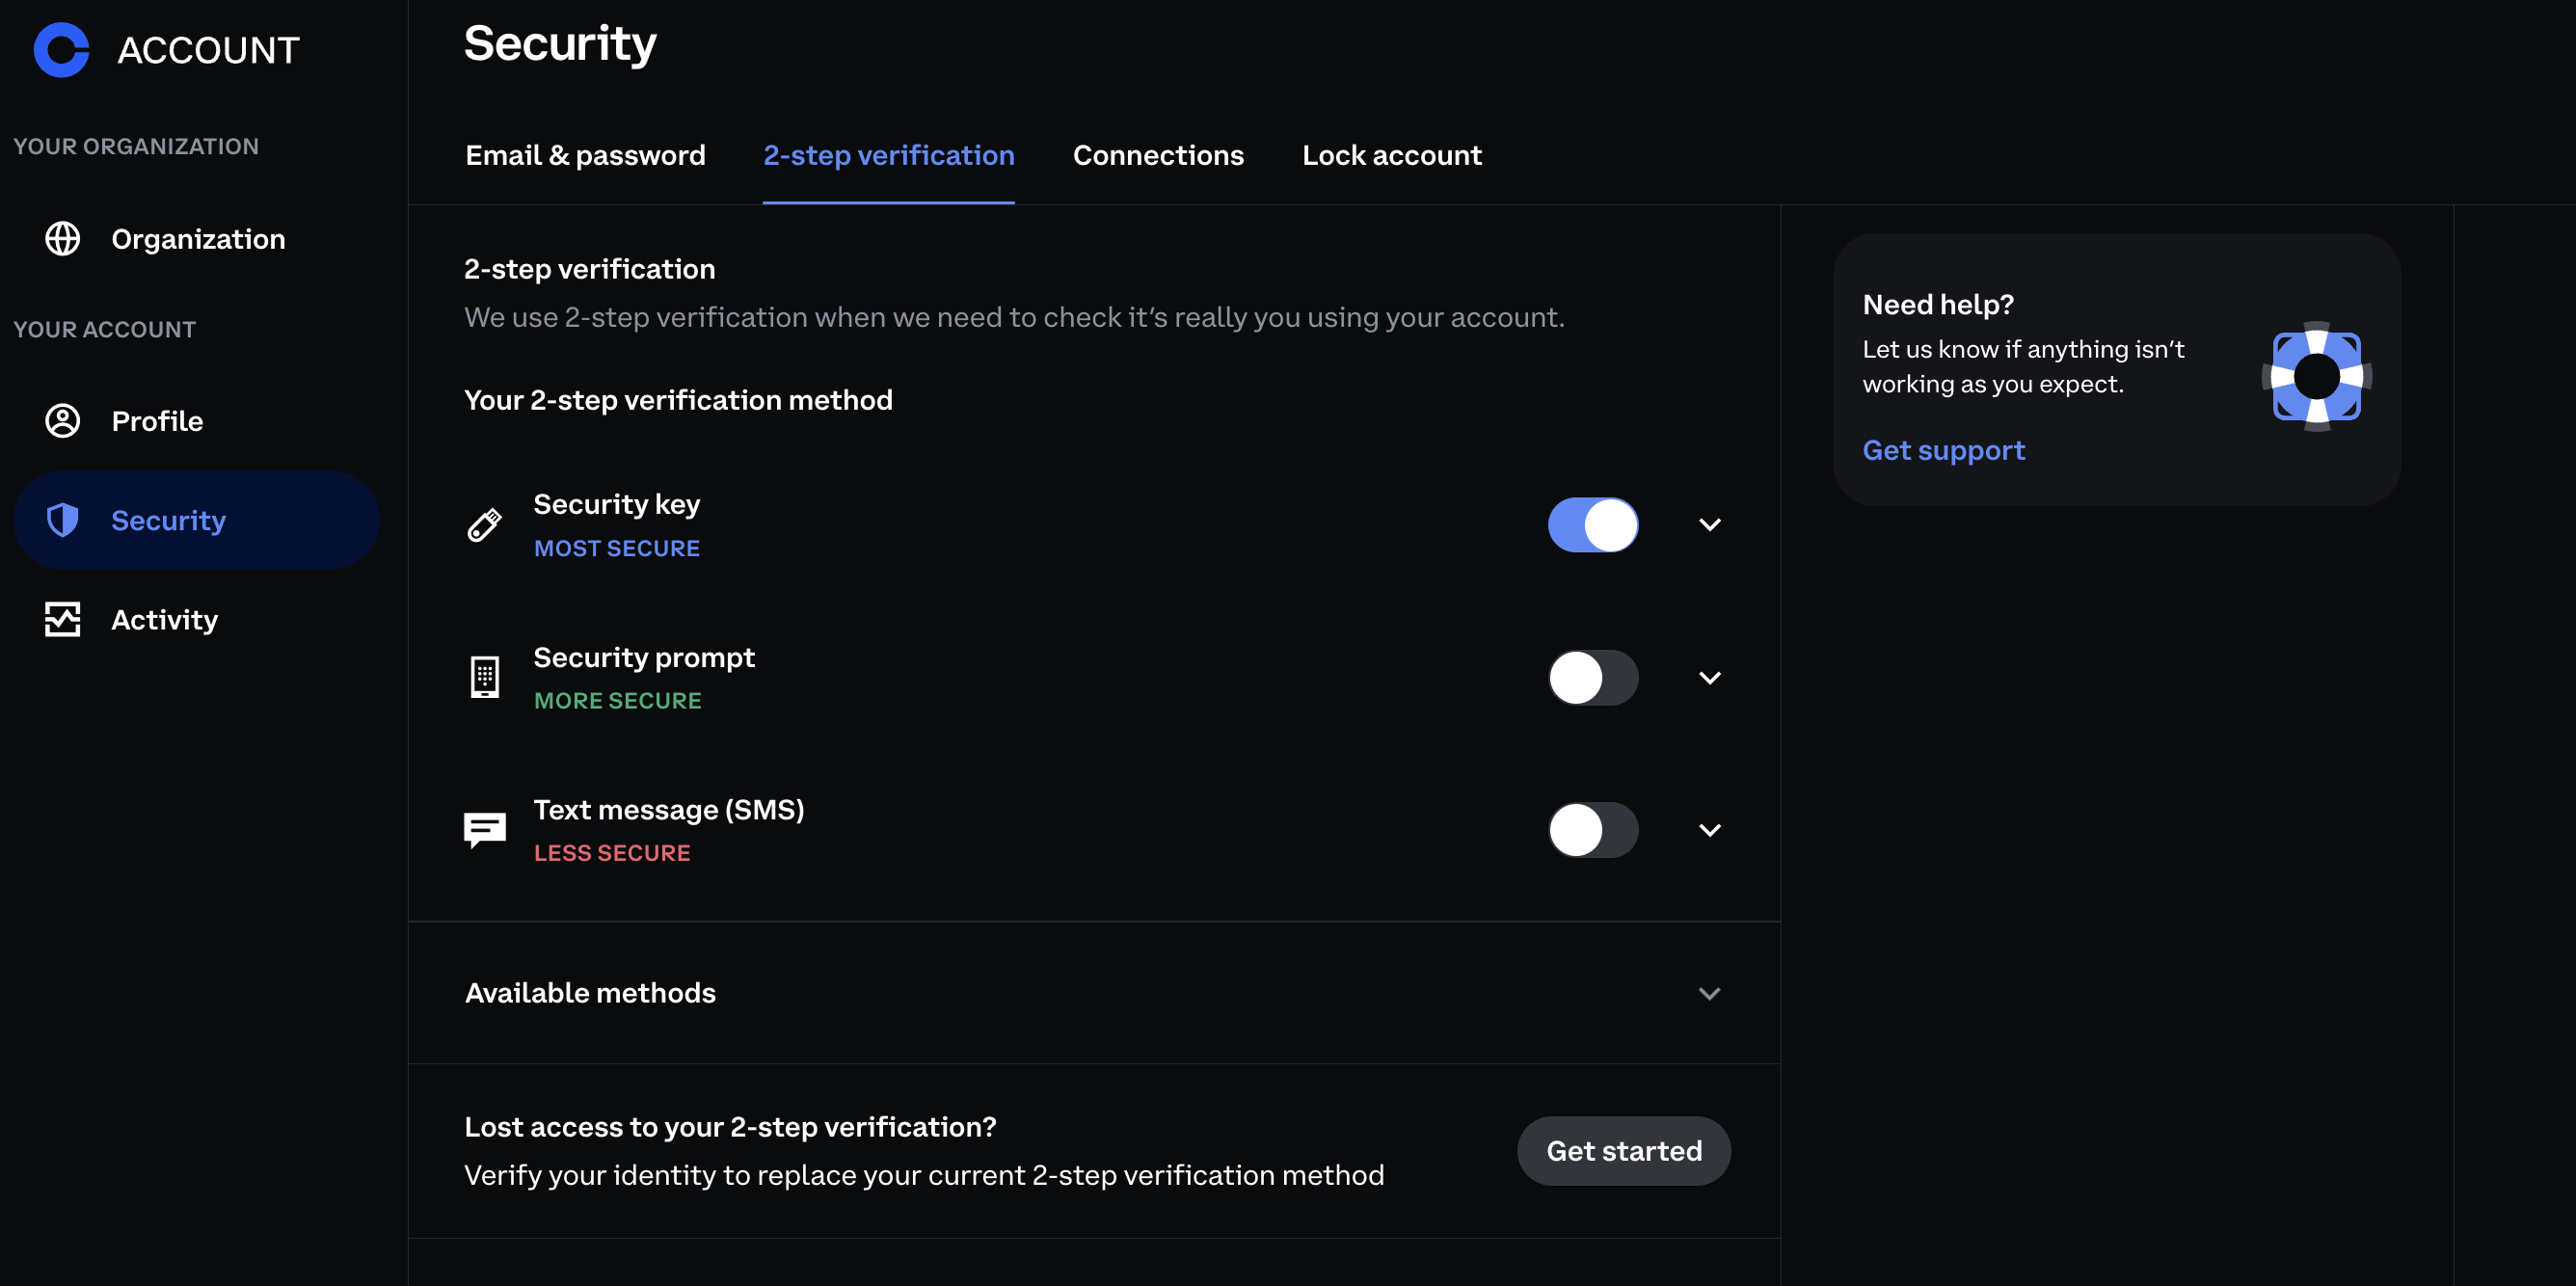Click the Activity chart icon
The width and height of the screenshot is (2576, 1286).
coord(63,620)
